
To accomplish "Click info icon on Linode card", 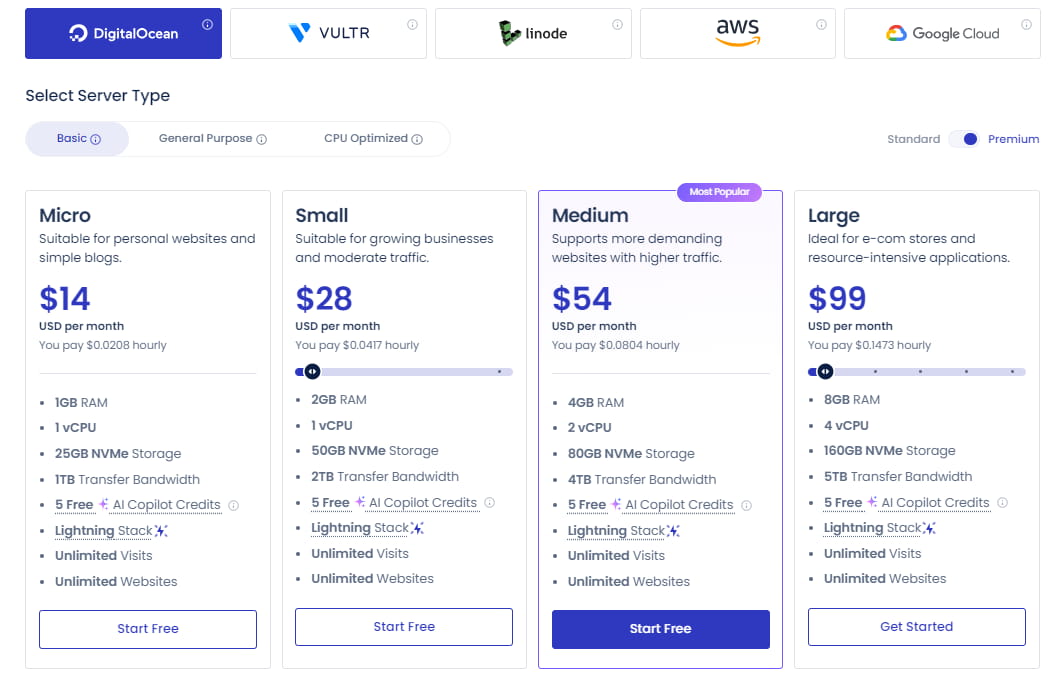I will [x=617, y=25].
